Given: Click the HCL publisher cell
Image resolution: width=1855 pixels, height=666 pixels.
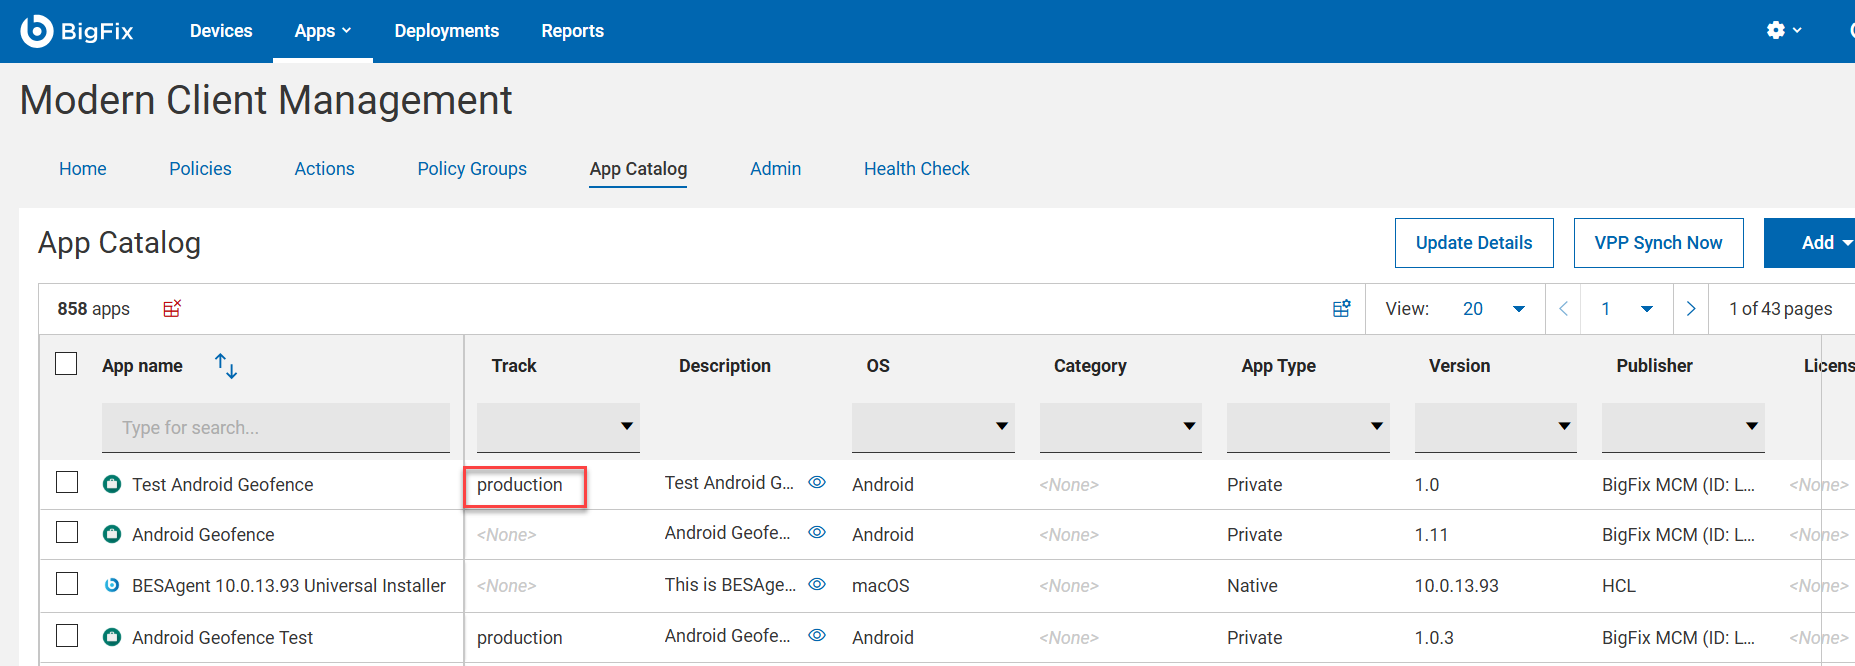Looking at the screenshot, I should [1619, 586].
